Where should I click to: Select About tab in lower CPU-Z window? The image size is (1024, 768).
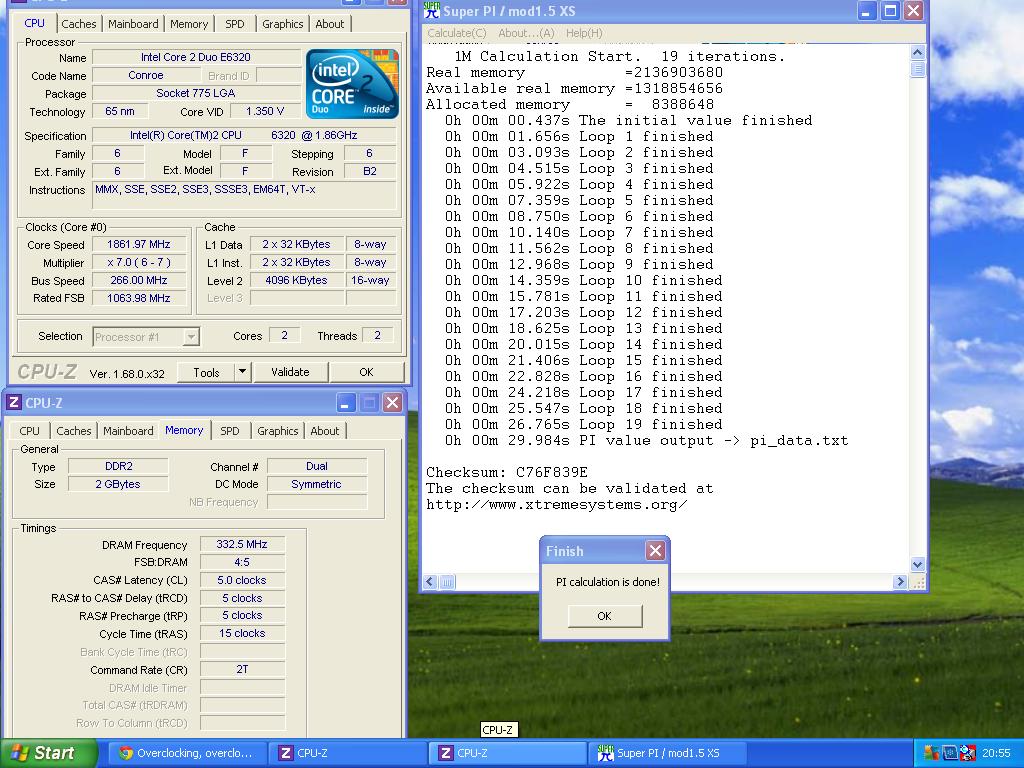(x=325, y=431)
